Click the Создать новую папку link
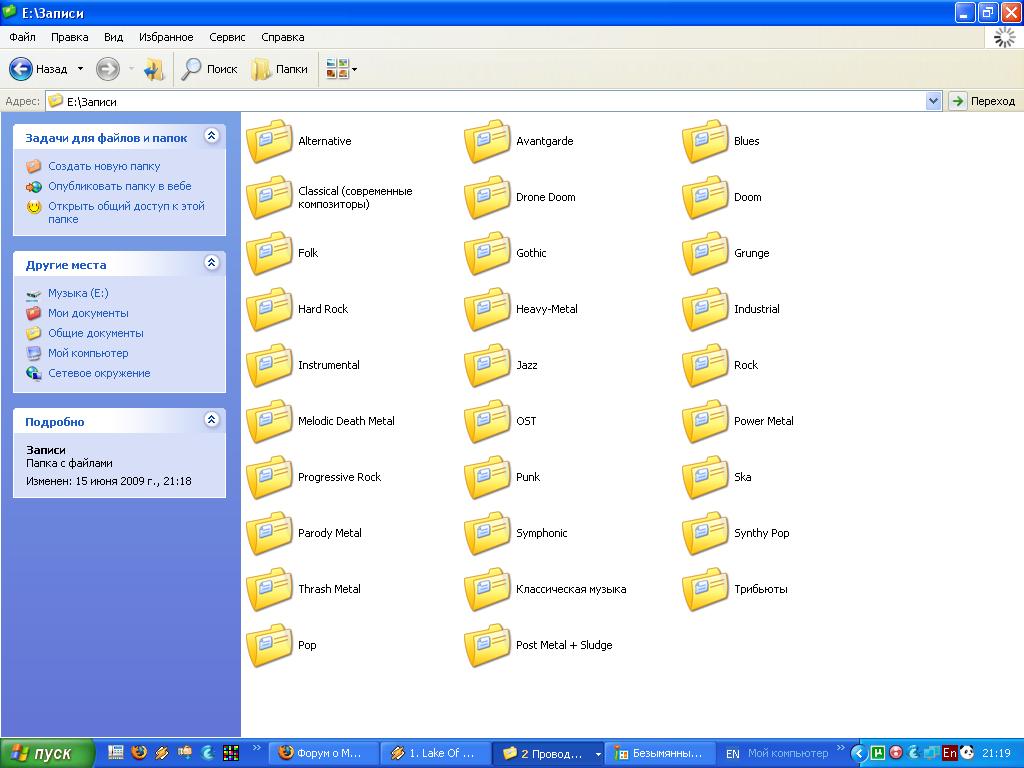The image size is (1024, 768). (x=104, y=166)
